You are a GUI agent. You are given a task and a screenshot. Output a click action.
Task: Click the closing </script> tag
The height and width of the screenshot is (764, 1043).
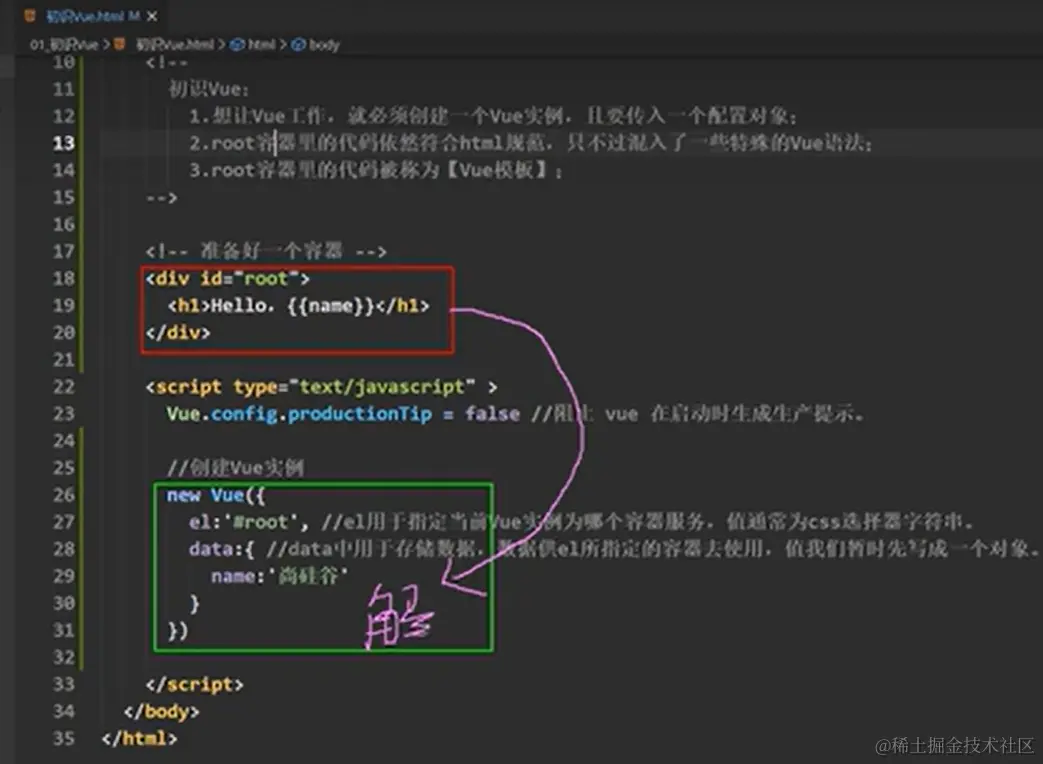(x=195, y=684)
